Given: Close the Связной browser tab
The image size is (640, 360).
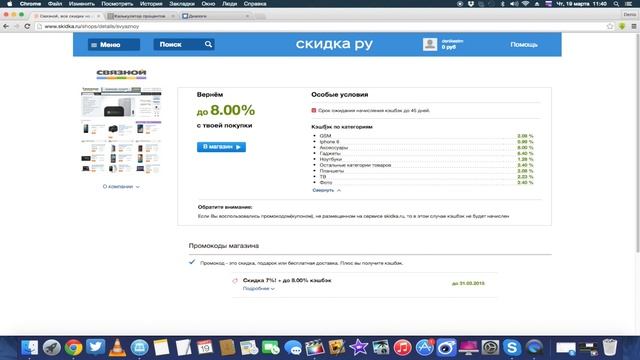Looking at the screenshot, I should [x=98, y=16].
